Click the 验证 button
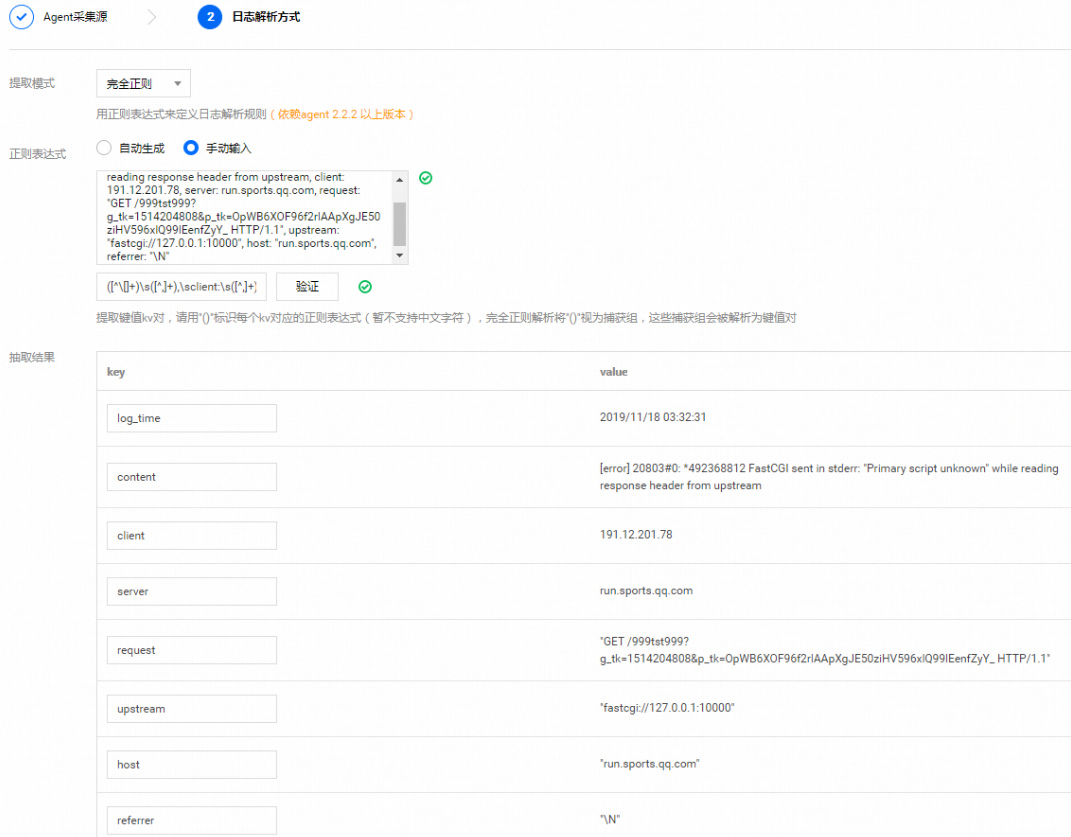 click(x=307, y=287)
